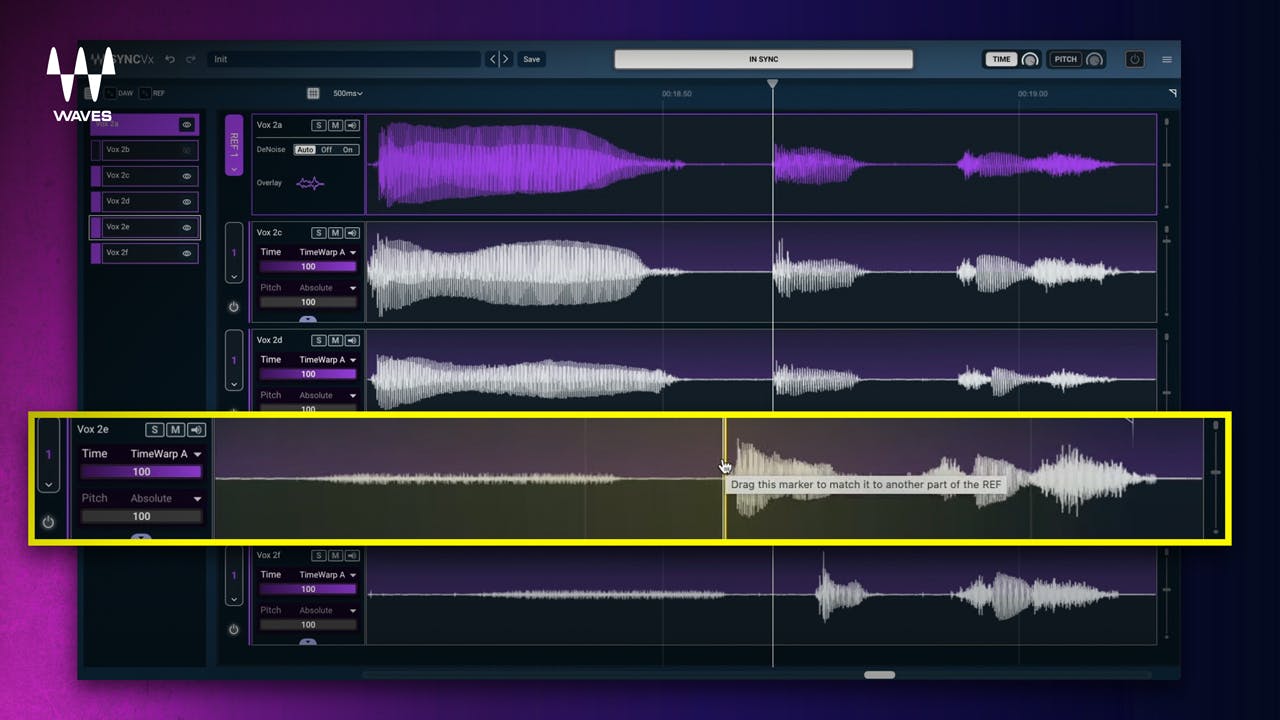Click the IN SYNC button
The height and width of the screenshot is (720, 1280).
[x=763, y=59]
